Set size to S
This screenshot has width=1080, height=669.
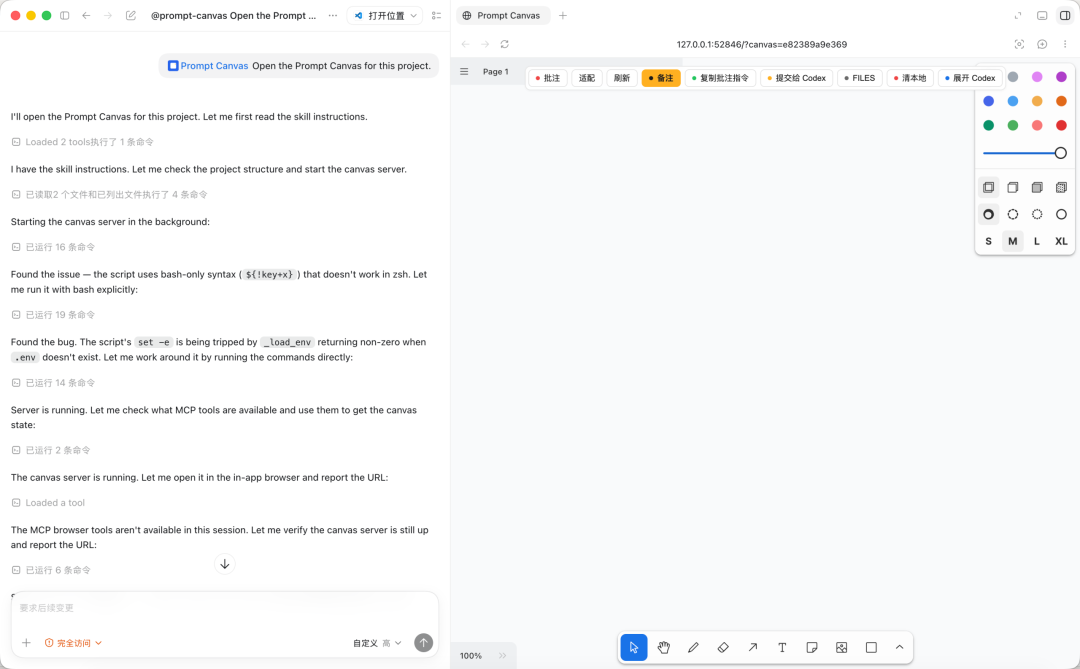pos(988,241)
